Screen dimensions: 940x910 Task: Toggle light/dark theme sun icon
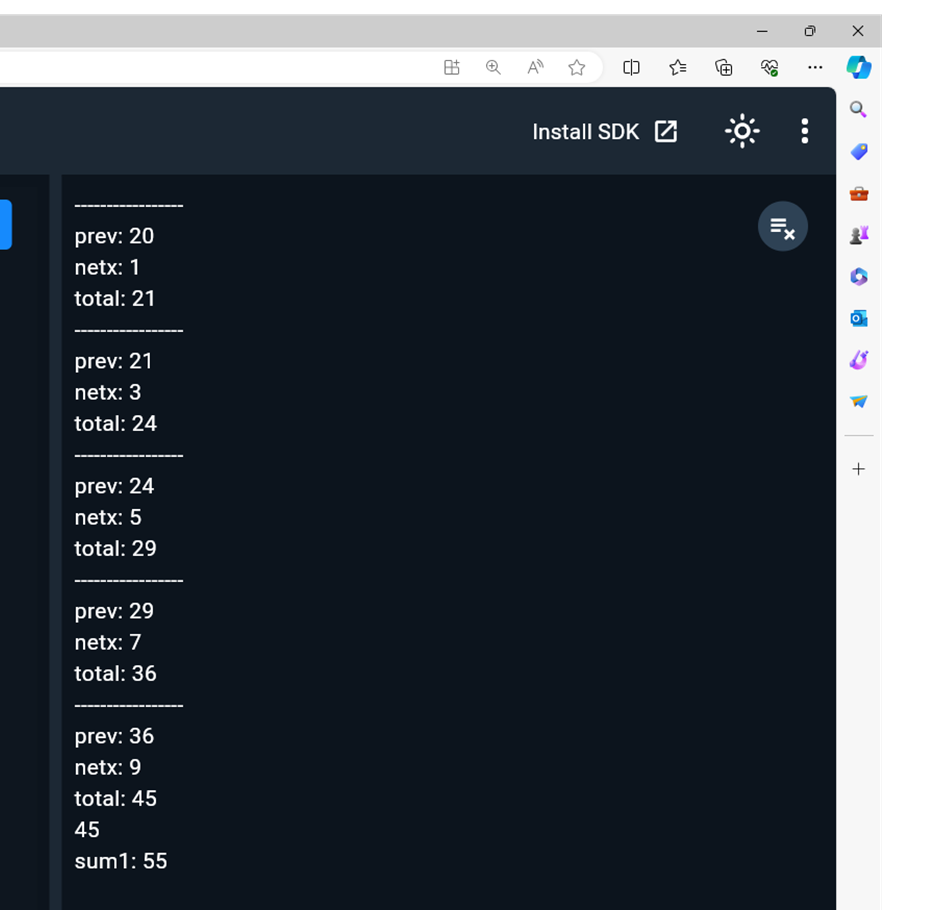[742, 131]
